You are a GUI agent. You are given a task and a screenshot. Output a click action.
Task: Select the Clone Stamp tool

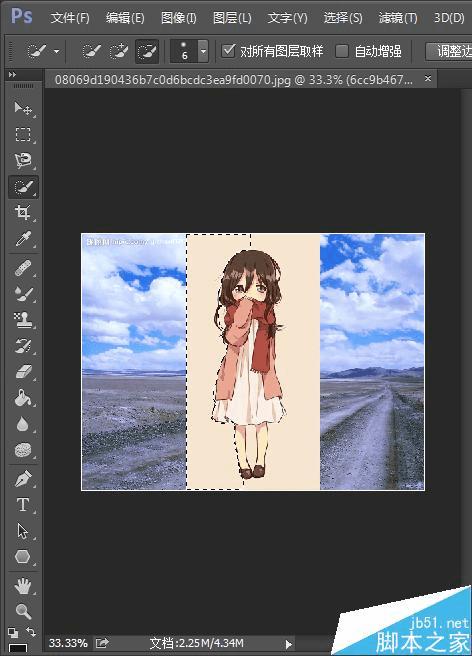tap(23, 320)
